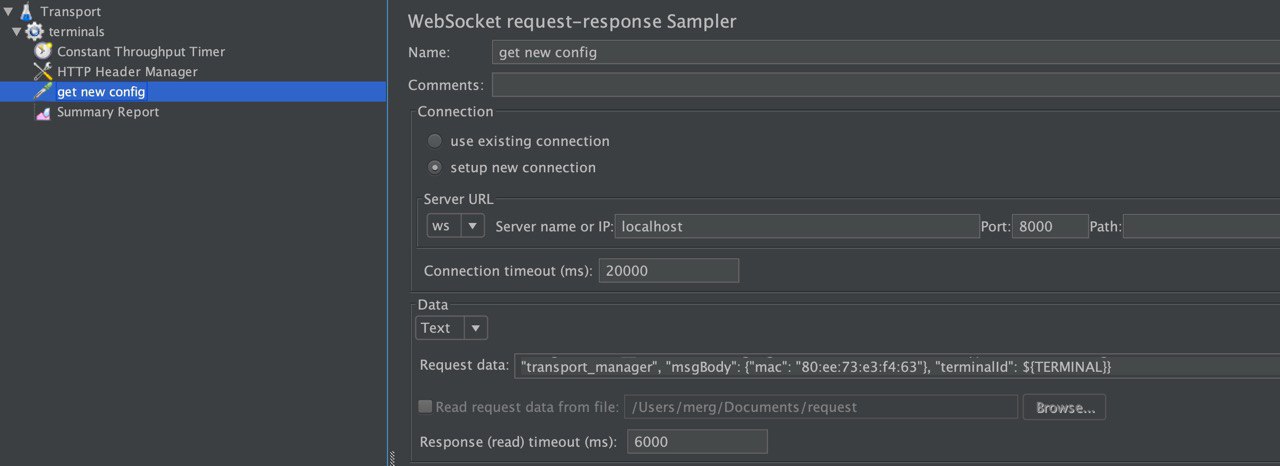Select 'setup new connection' radio button
Viewport: 1280px width, 466px height.
[x=435, y=167]
